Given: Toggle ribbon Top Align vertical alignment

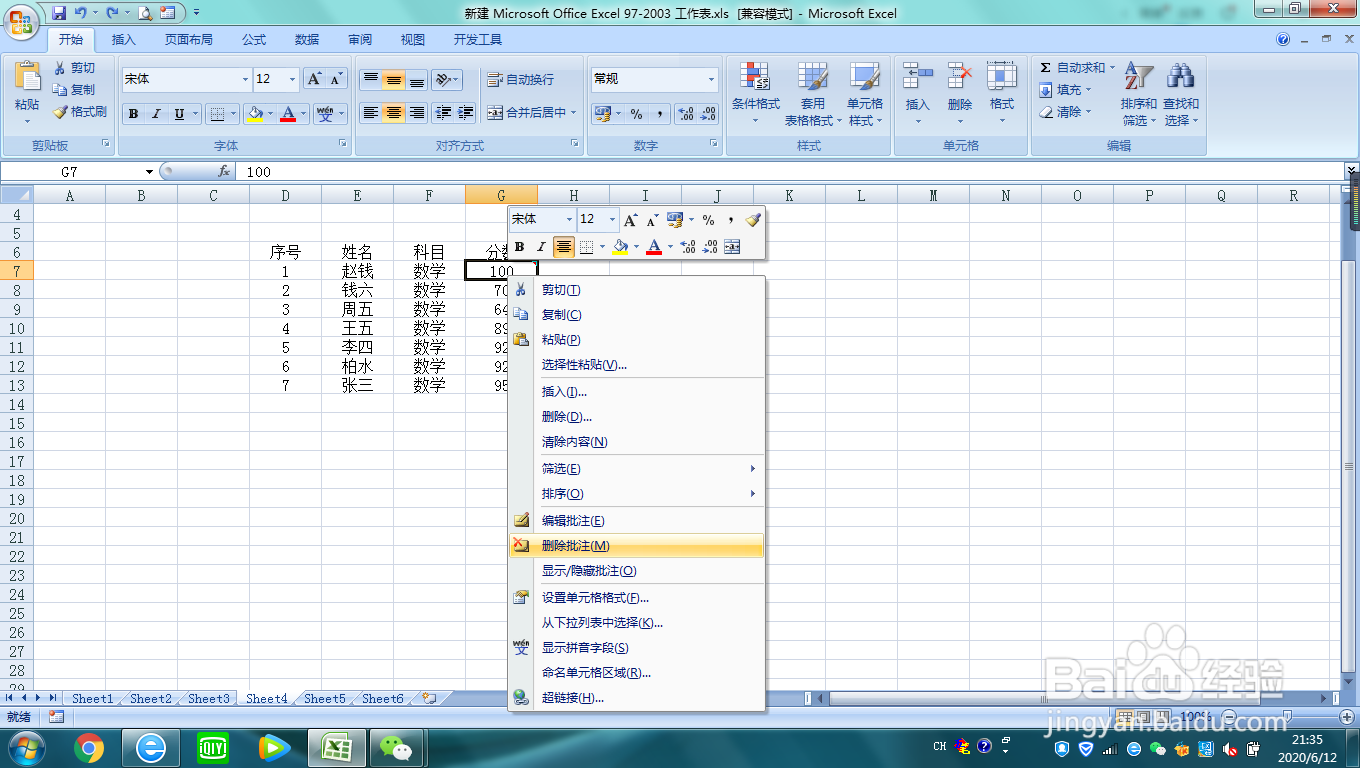Looking at the screenshot, I should (371, 79).
